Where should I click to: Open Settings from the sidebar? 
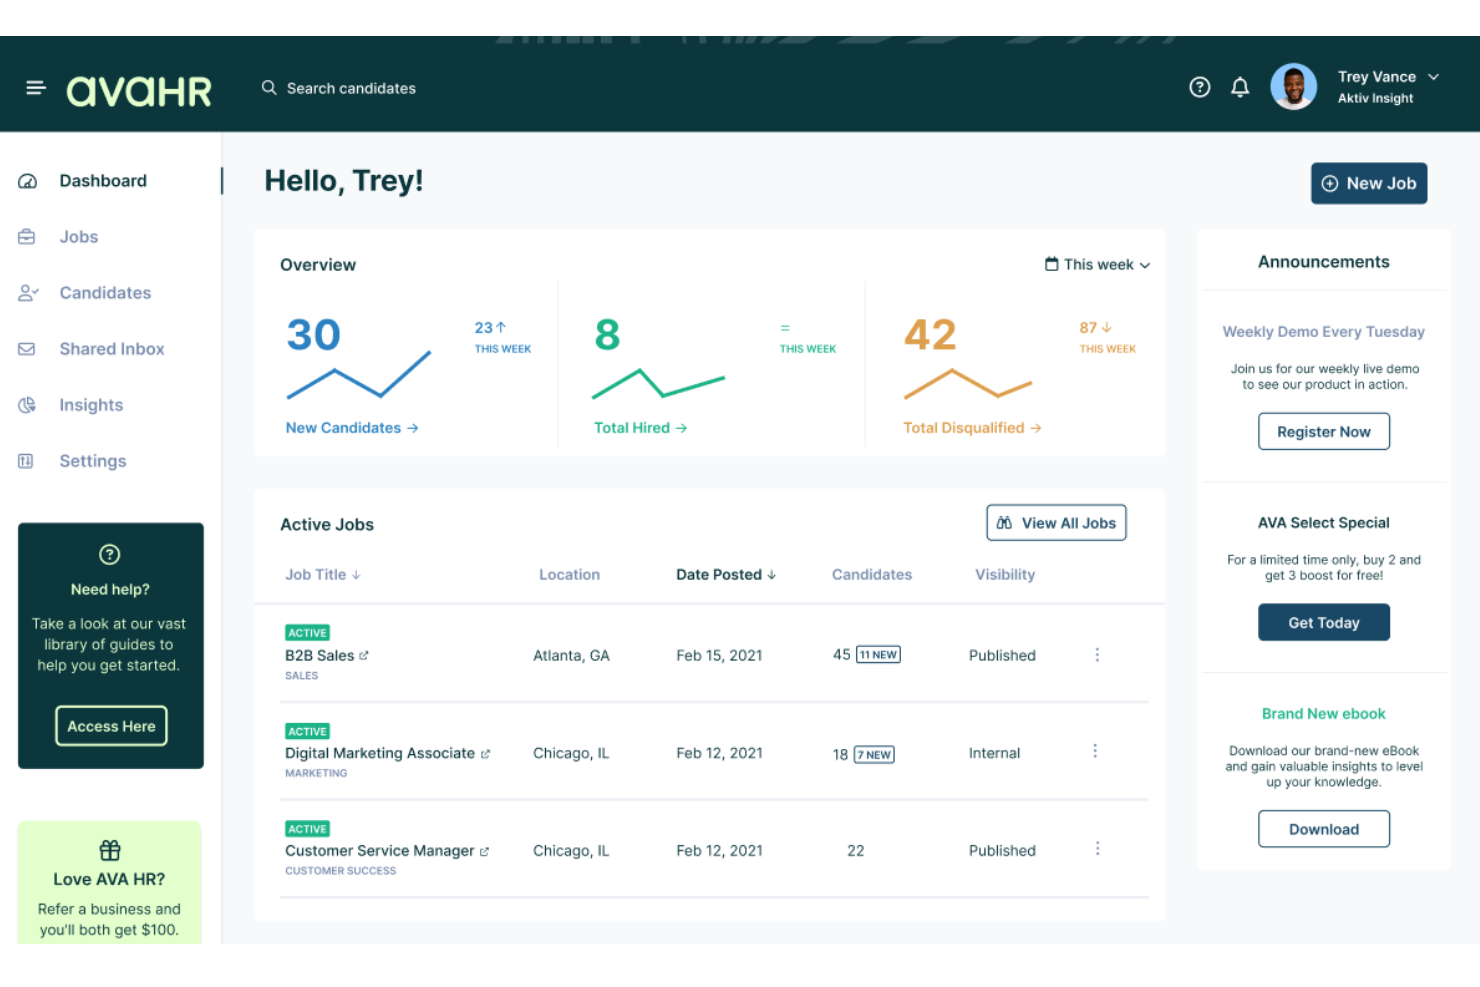pyautogui.click(x=92, y=460)
